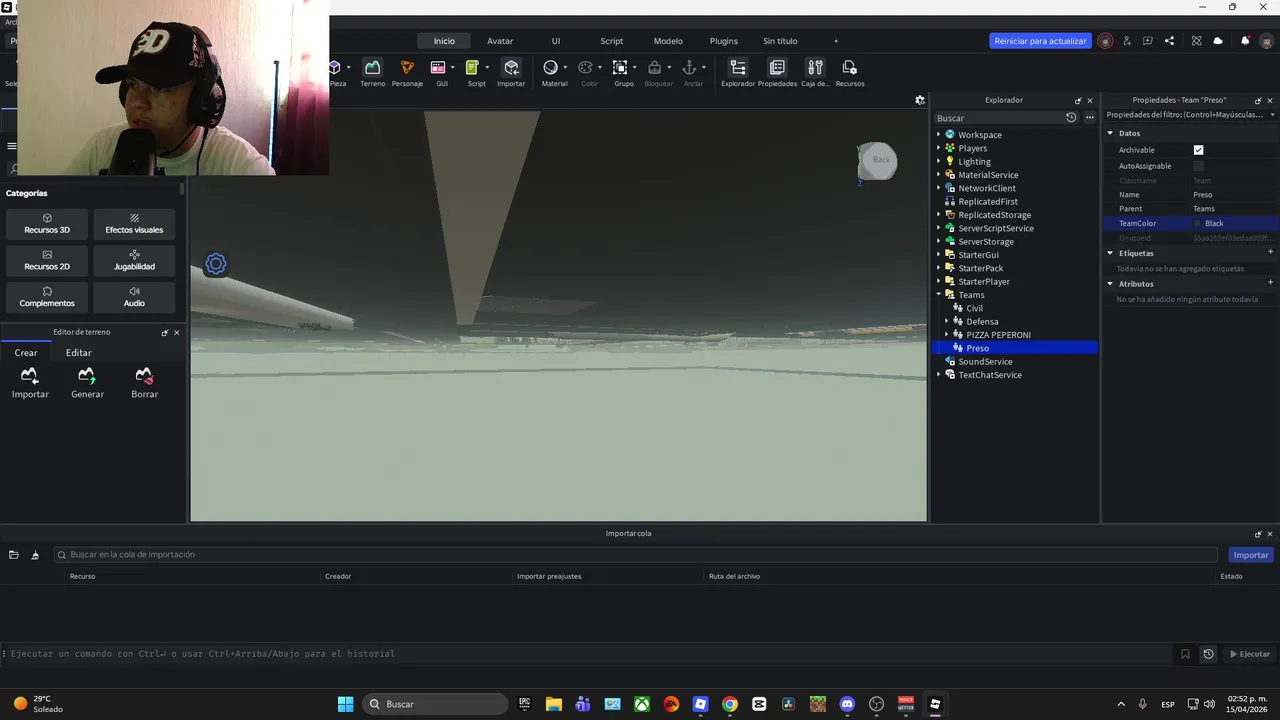Open the Material dropdown arrow
Viewport: 1280px width, 720px height.
coord(565,68)
